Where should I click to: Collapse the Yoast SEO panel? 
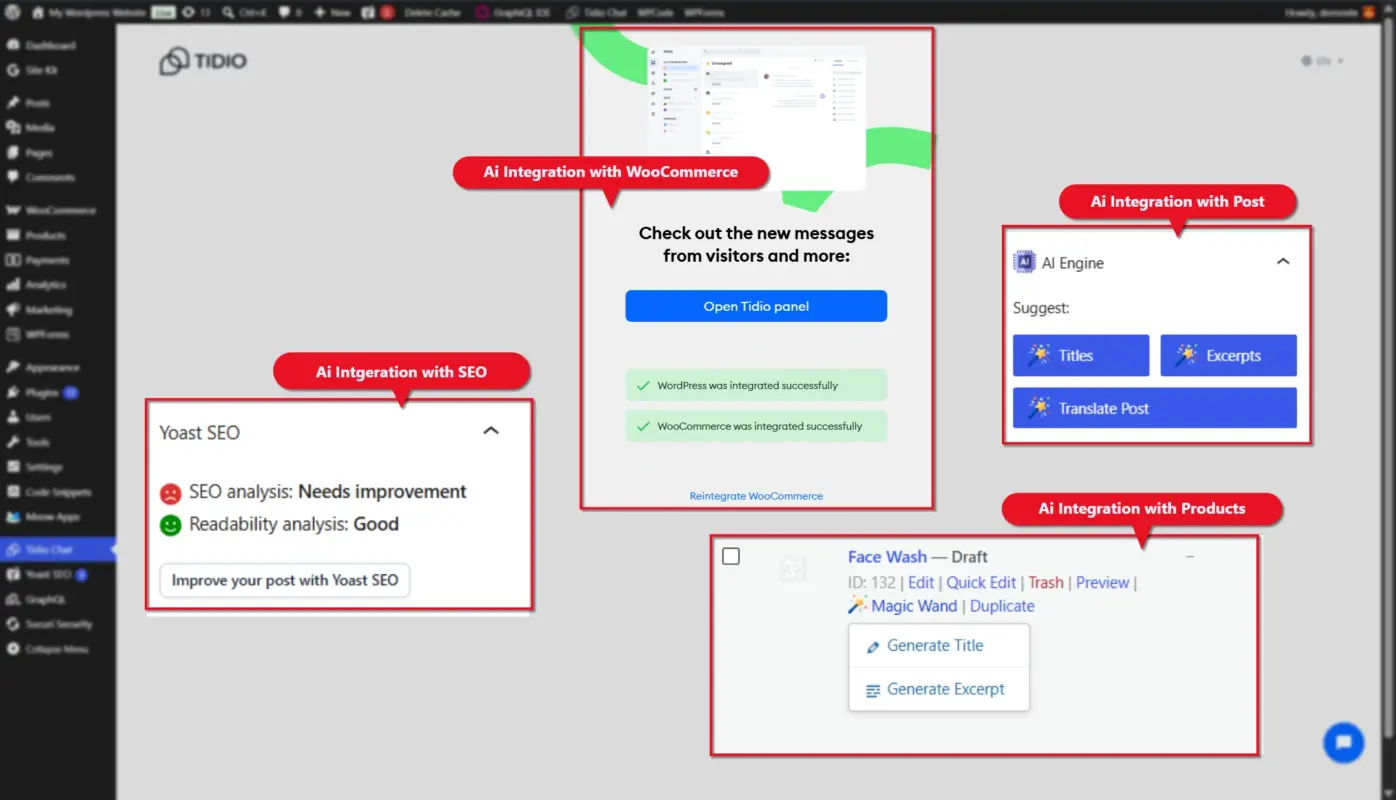pyautogui.click(x=491, y=431)
